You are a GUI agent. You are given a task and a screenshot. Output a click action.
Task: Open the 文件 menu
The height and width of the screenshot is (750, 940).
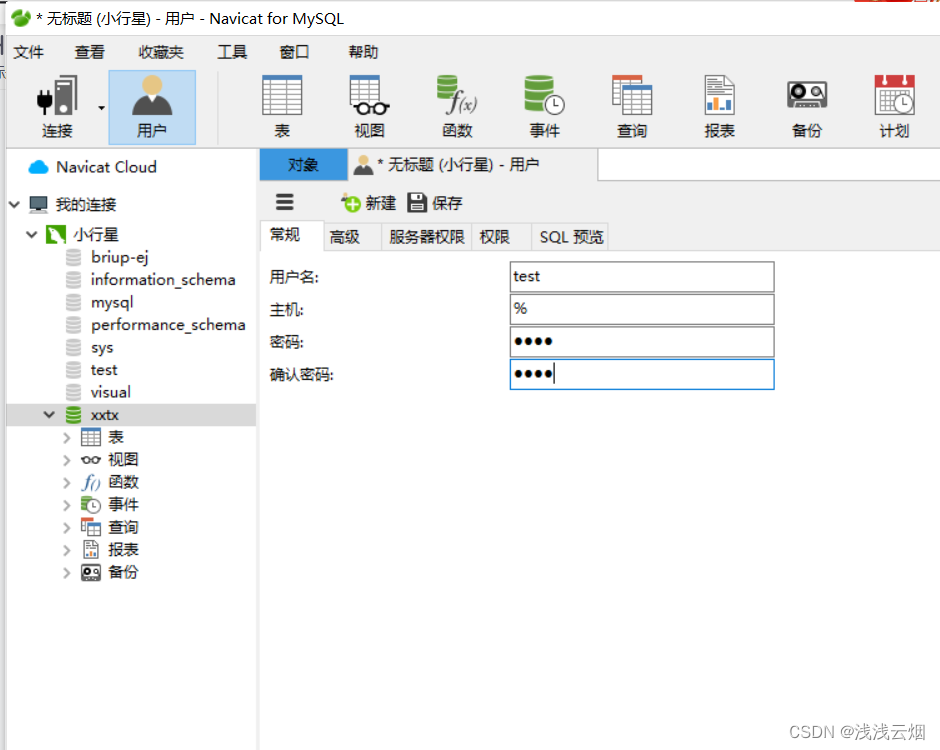pos(28,52)
